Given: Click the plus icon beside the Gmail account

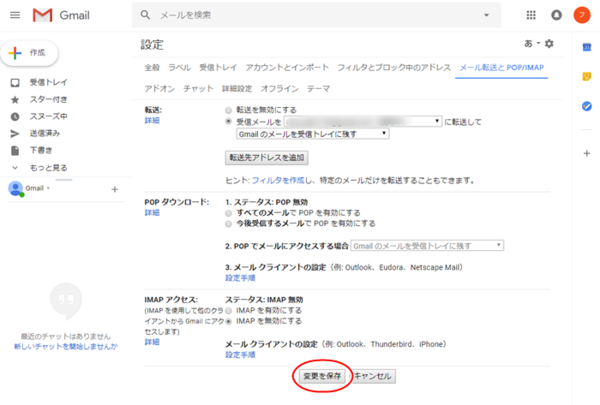Looking at the screenshot, I should coord(114,188).
